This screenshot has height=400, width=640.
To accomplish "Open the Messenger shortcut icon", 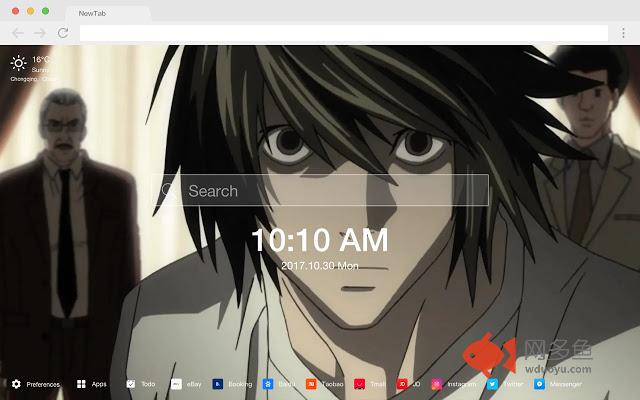I will pos(539,384).
